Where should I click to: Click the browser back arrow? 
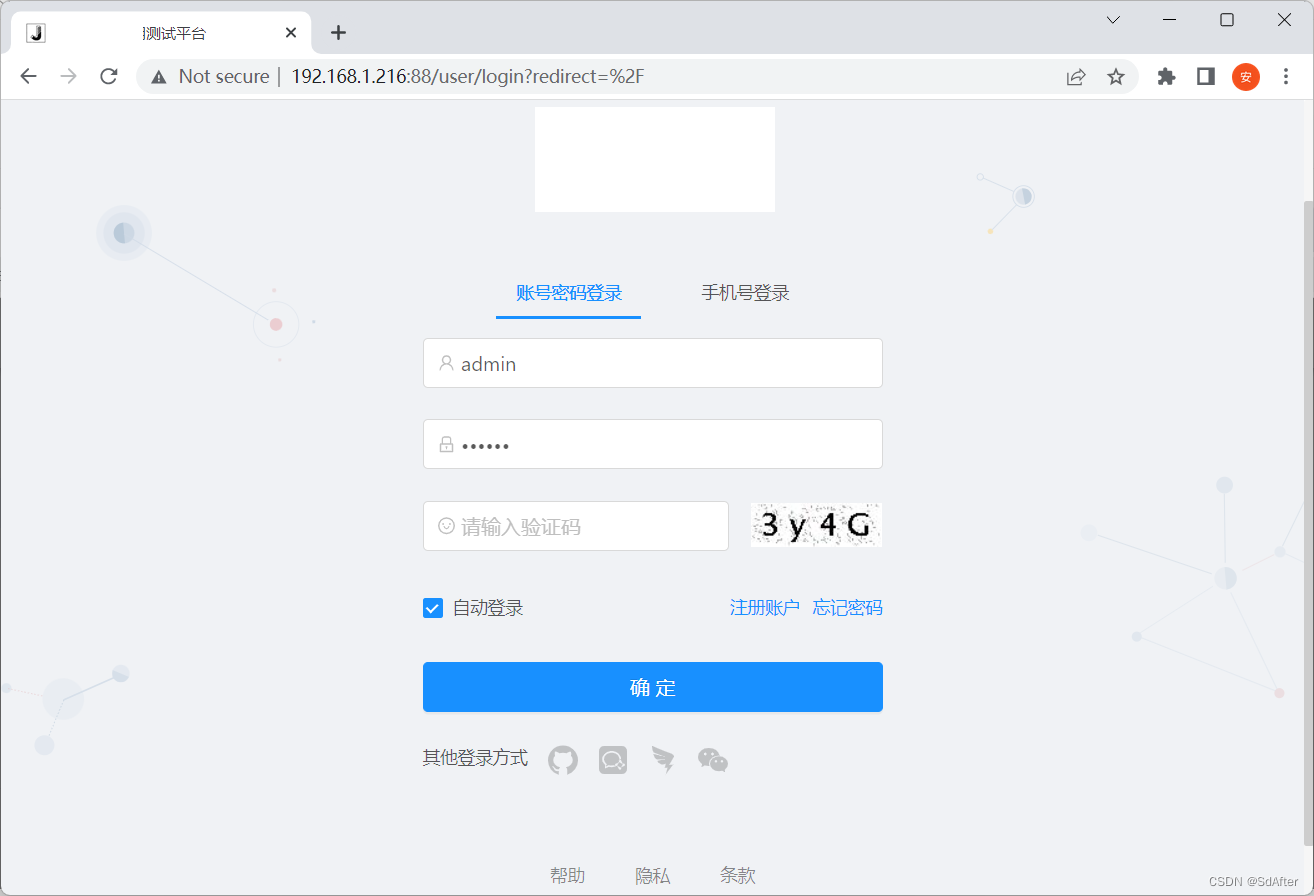coord(28,76)
